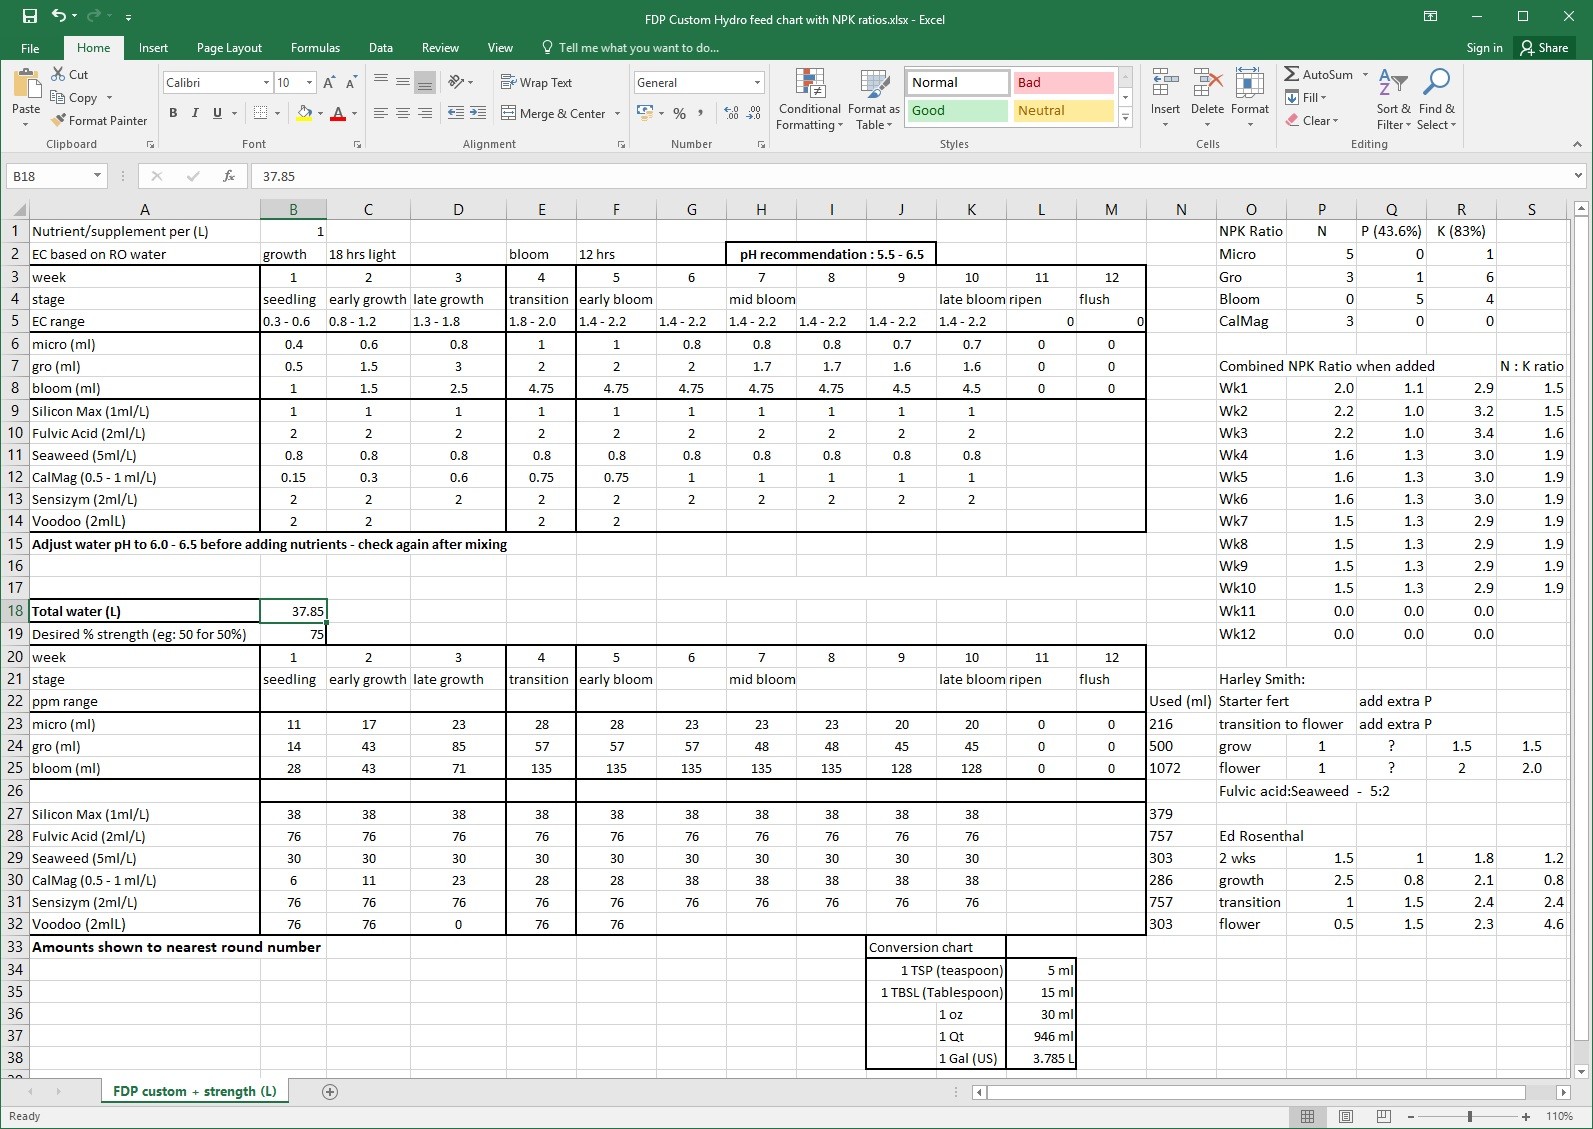
Task: Open Conditional Formatting menu
Action: tap(809, 100)
